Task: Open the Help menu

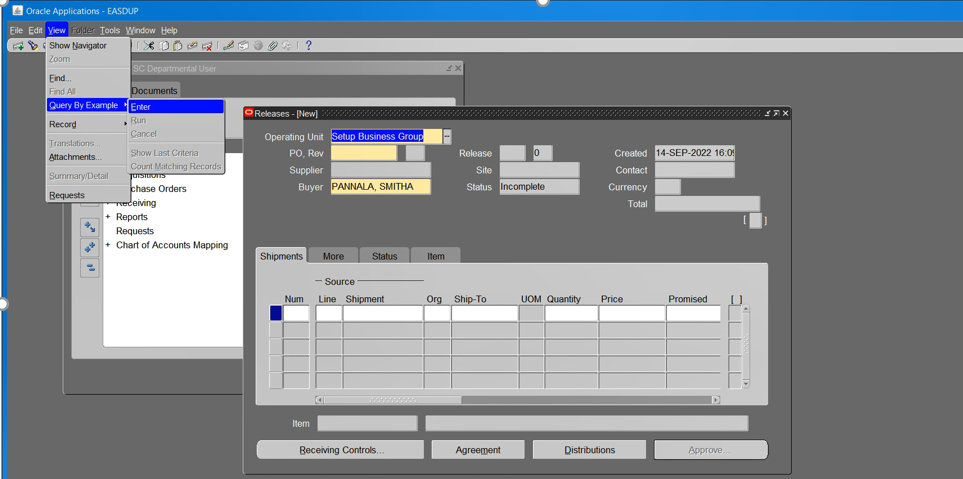Action: pyautogui.click(x=169, y=30)
